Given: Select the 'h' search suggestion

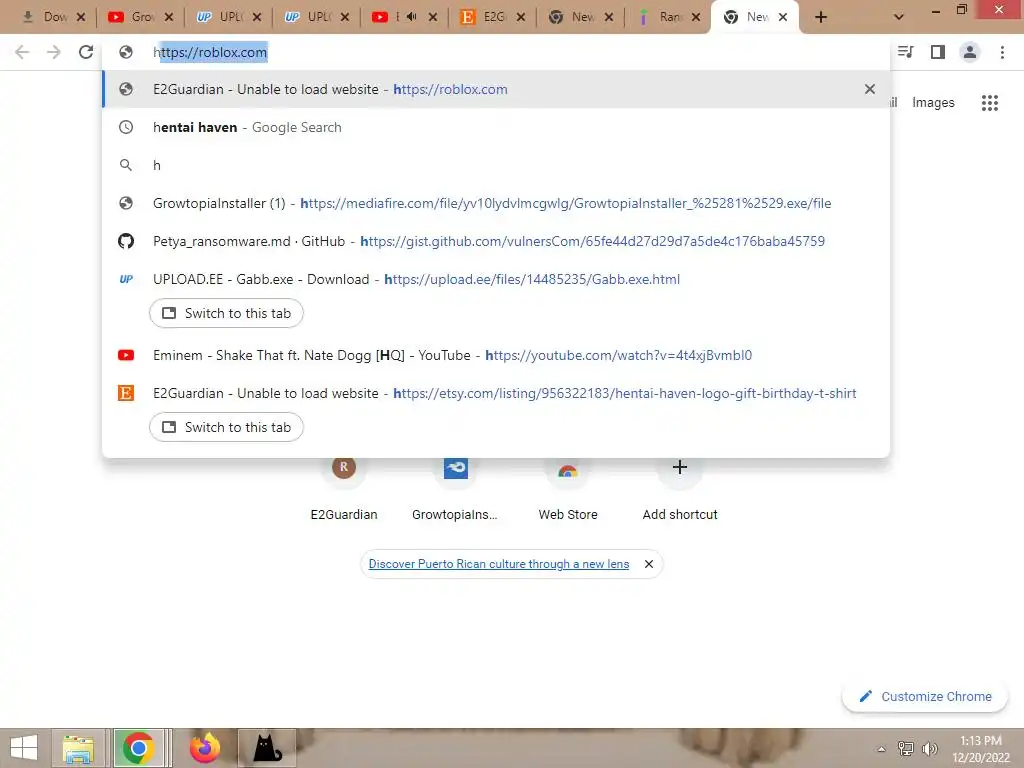Looking at the screenshot, I should [x=496, y=165].
